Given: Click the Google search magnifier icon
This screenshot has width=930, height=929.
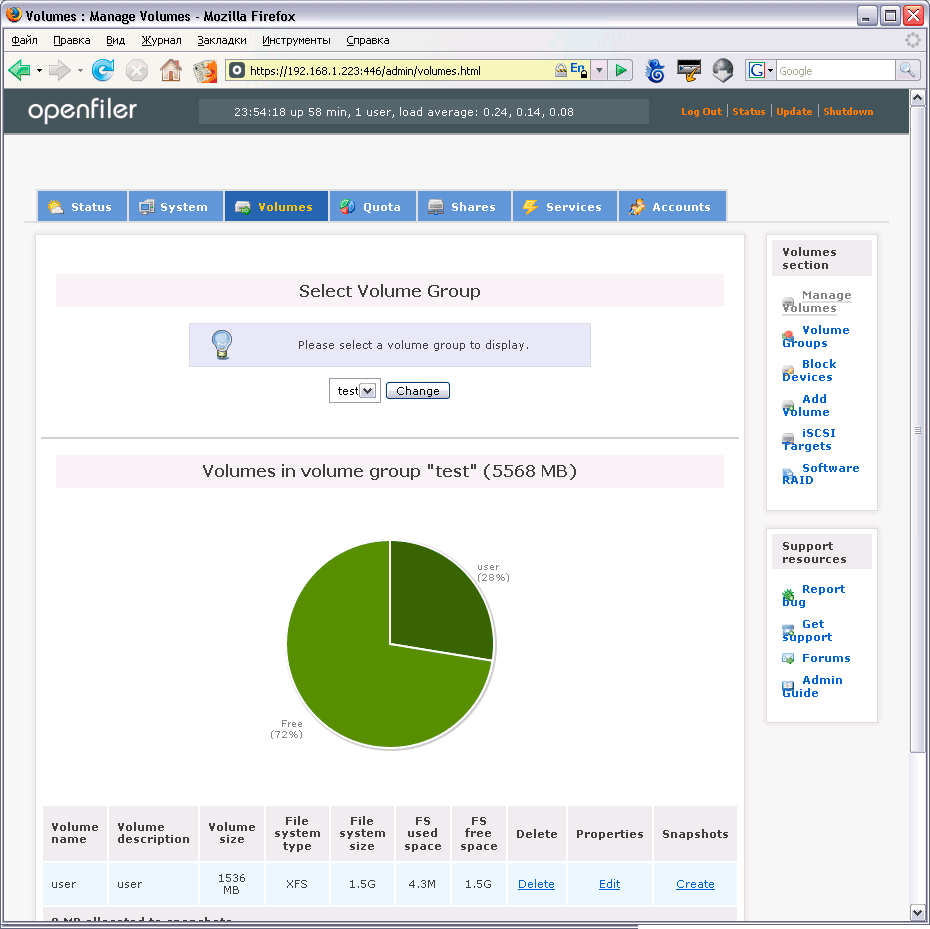Looking at the screenshot, I should pos(908,70).
